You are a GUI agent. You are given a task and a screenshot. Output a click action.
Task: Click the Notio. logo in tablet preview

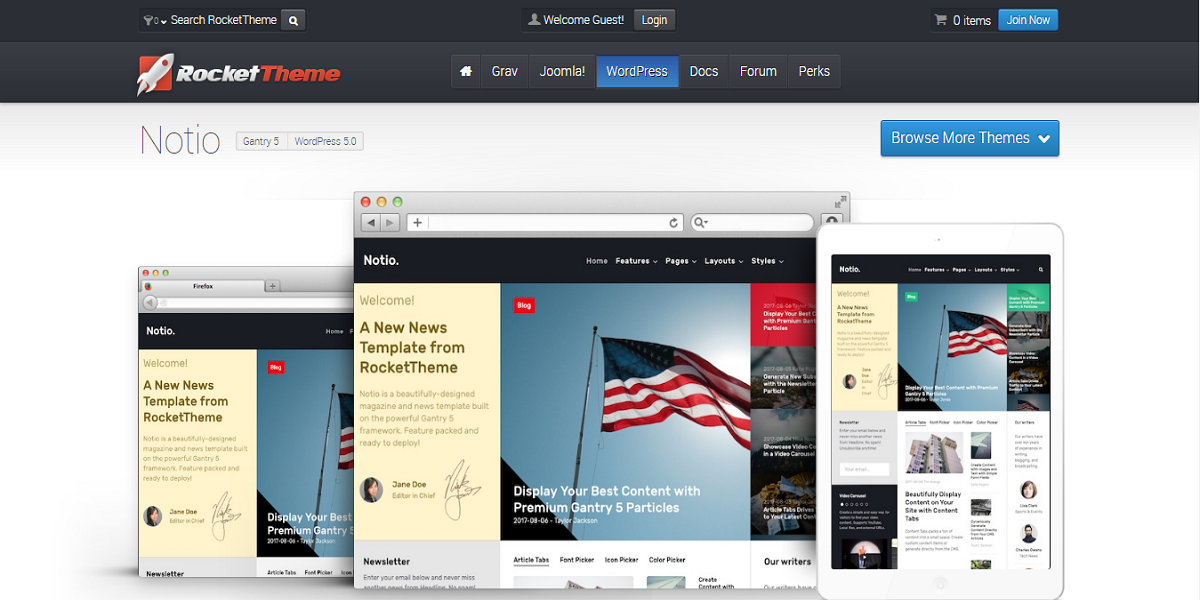[x=850, y=269]
